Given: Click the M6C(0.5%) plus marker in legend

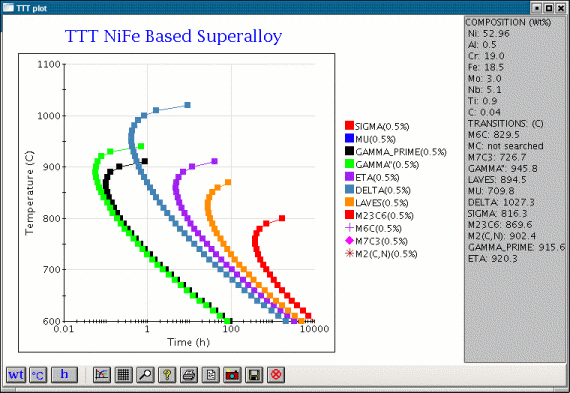Looking at the screenshot, I should [x=349, y=228].
